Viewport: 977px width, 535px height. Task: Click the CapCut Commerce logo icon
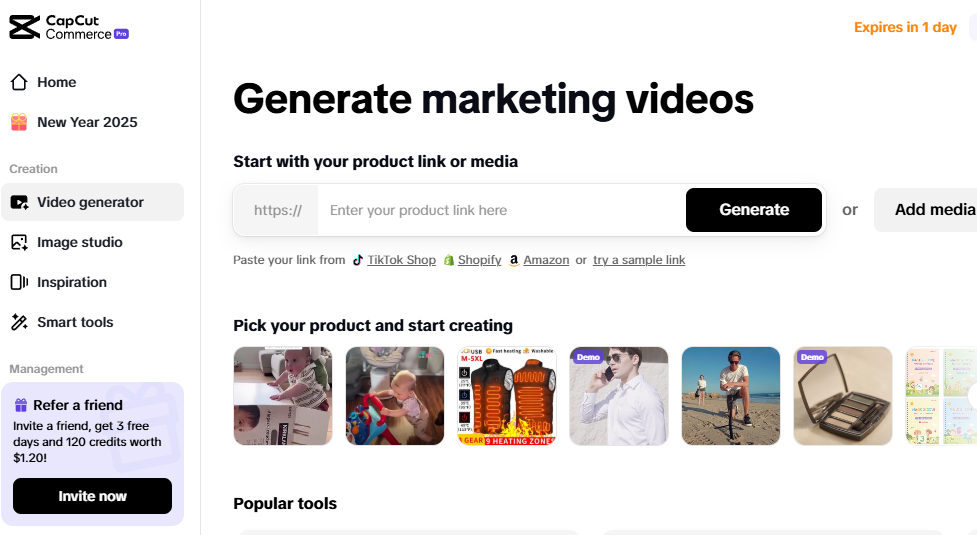coord(24,27)
